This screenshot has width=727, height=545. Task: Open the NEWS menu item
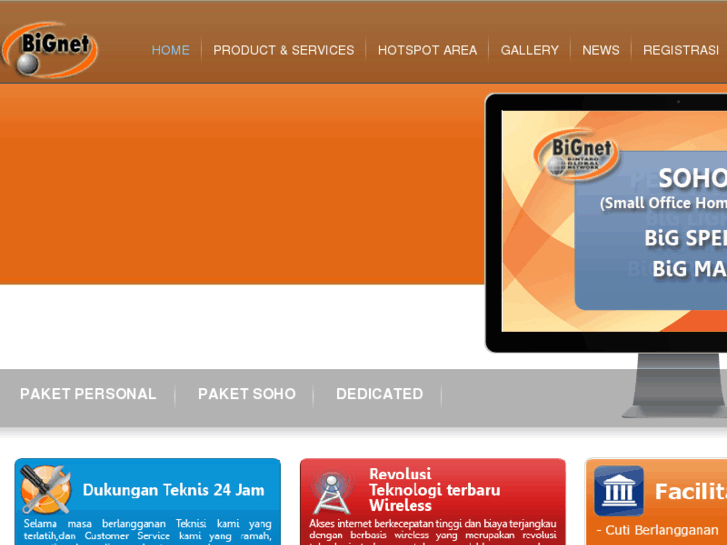[601, 50]
